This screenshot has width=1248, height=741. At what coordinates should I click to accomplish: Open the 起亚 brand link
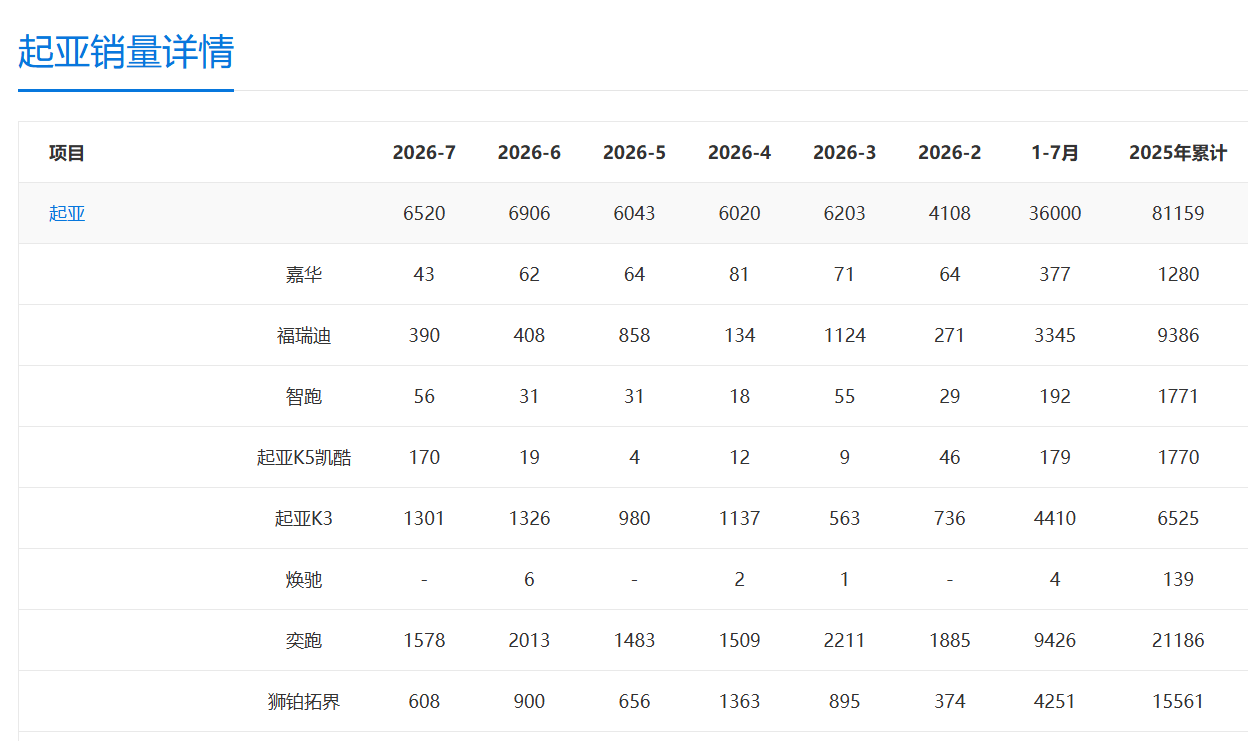(67, 213)
